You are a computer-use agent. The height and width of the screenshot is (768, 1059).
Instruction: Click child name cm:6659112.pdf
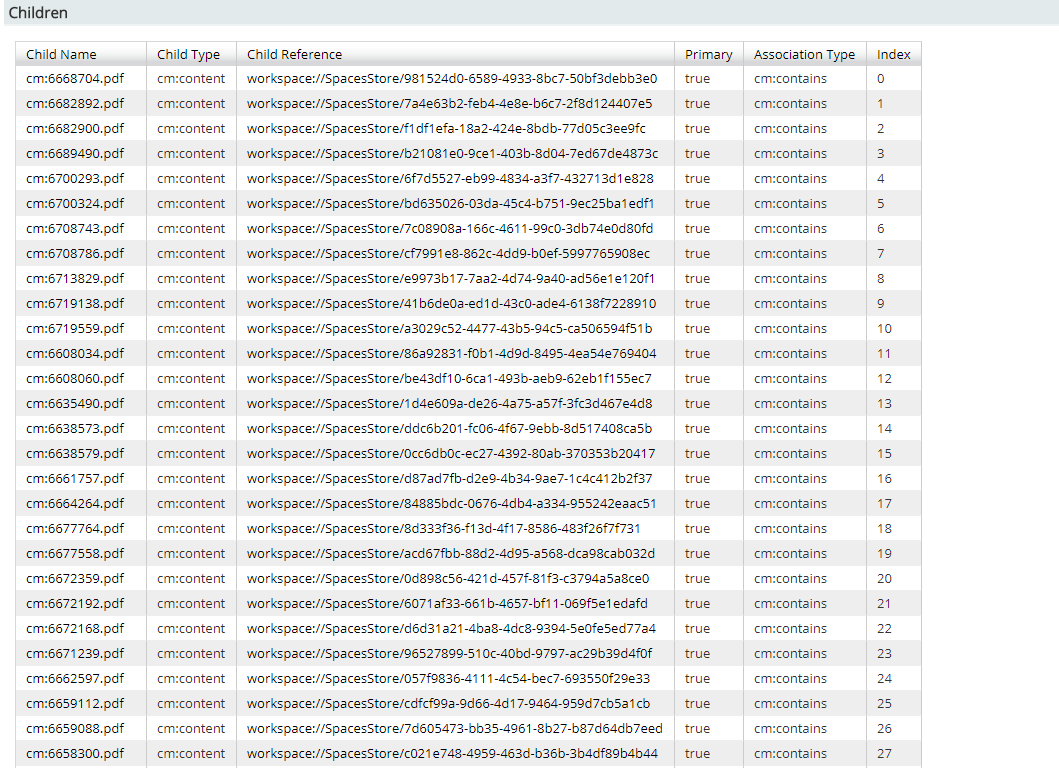(x=75, y=703)
